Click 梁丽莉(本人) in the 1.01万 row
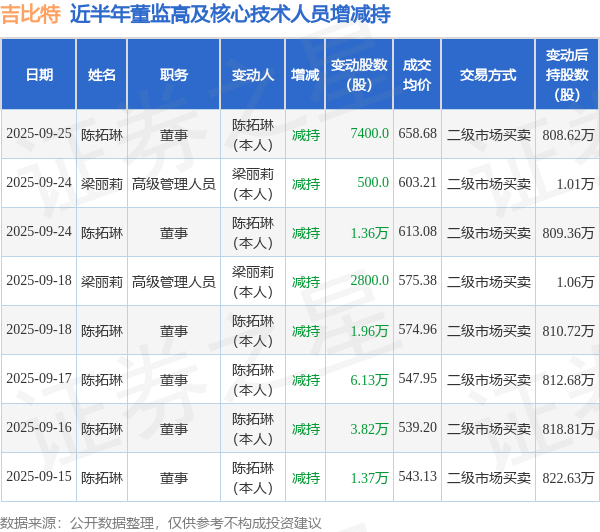This screenshot has height=532, width=600. pyautogui.click(x=253, y=184)
